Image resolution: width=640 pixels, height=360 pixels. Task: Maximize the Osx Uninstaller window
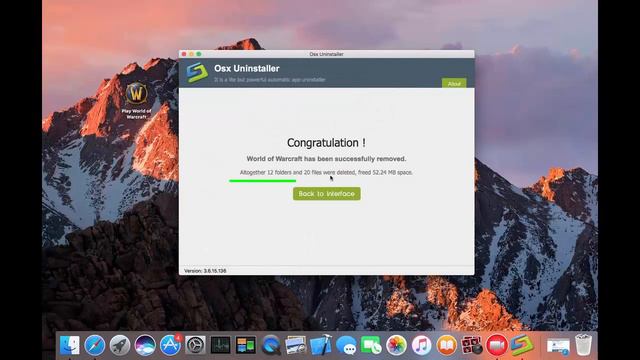(x=199, y=54)
